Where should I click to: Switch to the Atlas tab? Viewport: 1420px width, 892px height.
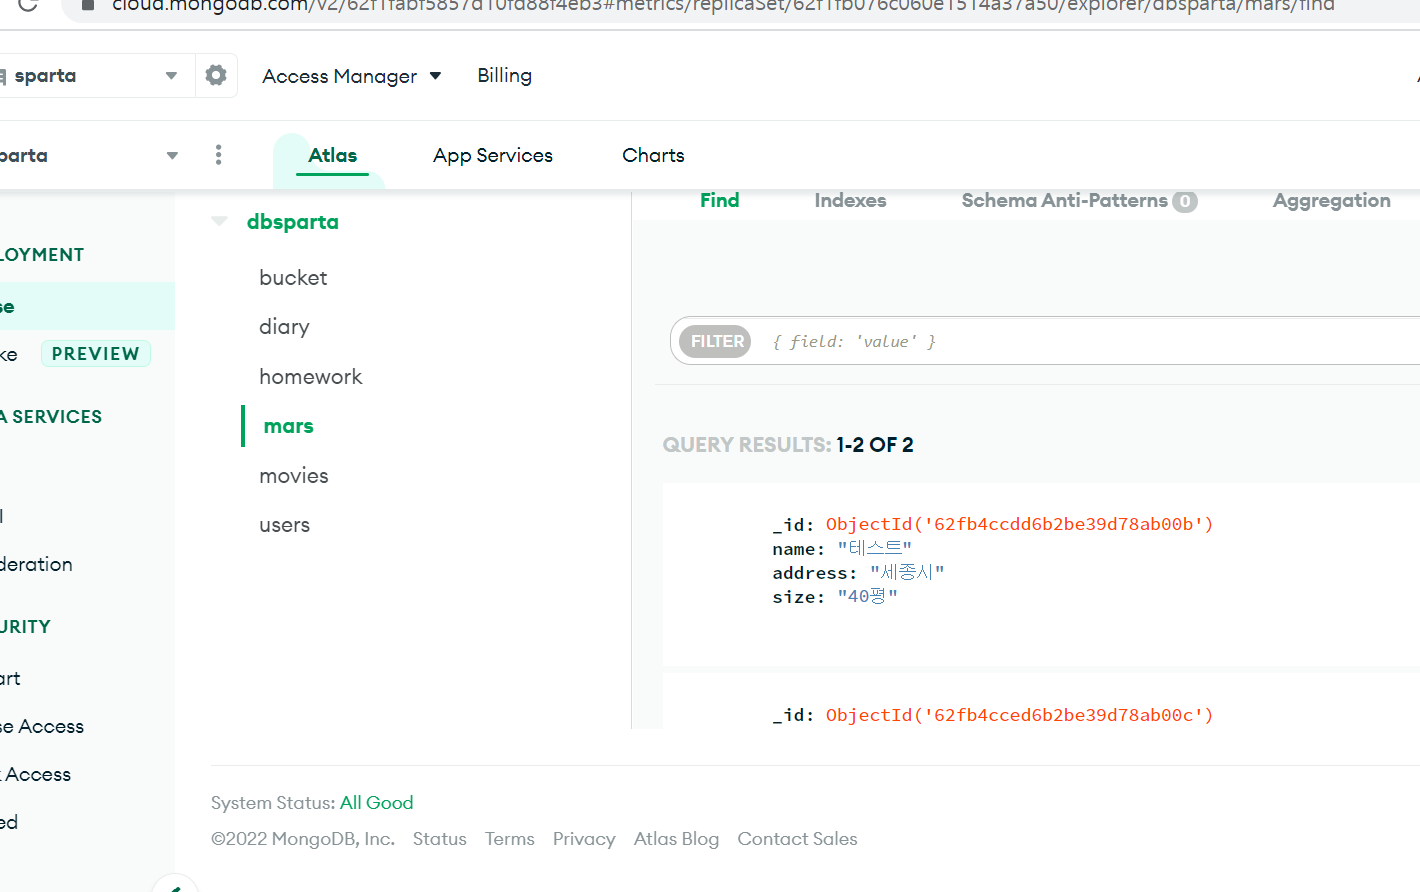tap(332, 155)
